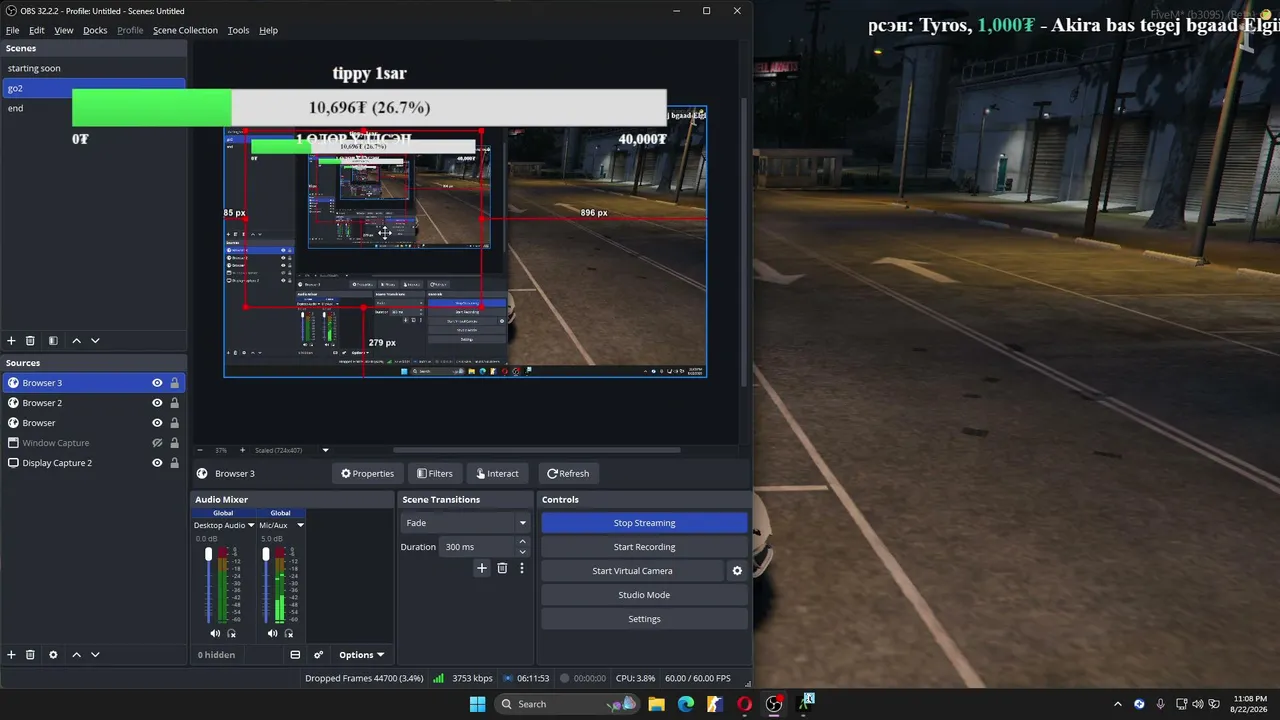
Task: Lock the Browser 3 source
Action: [174, 383]
